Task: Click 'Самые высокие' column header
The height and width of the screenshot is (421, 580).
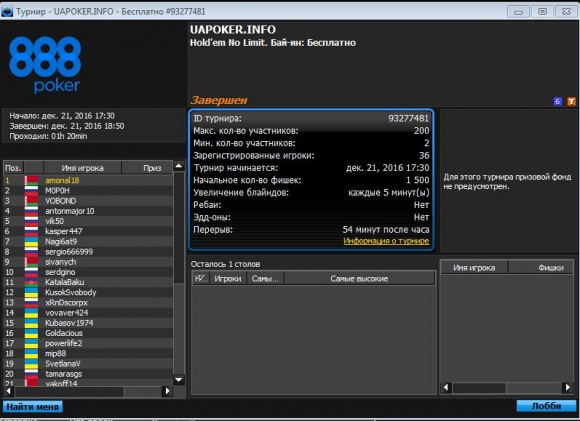Action: pos(360,279)
